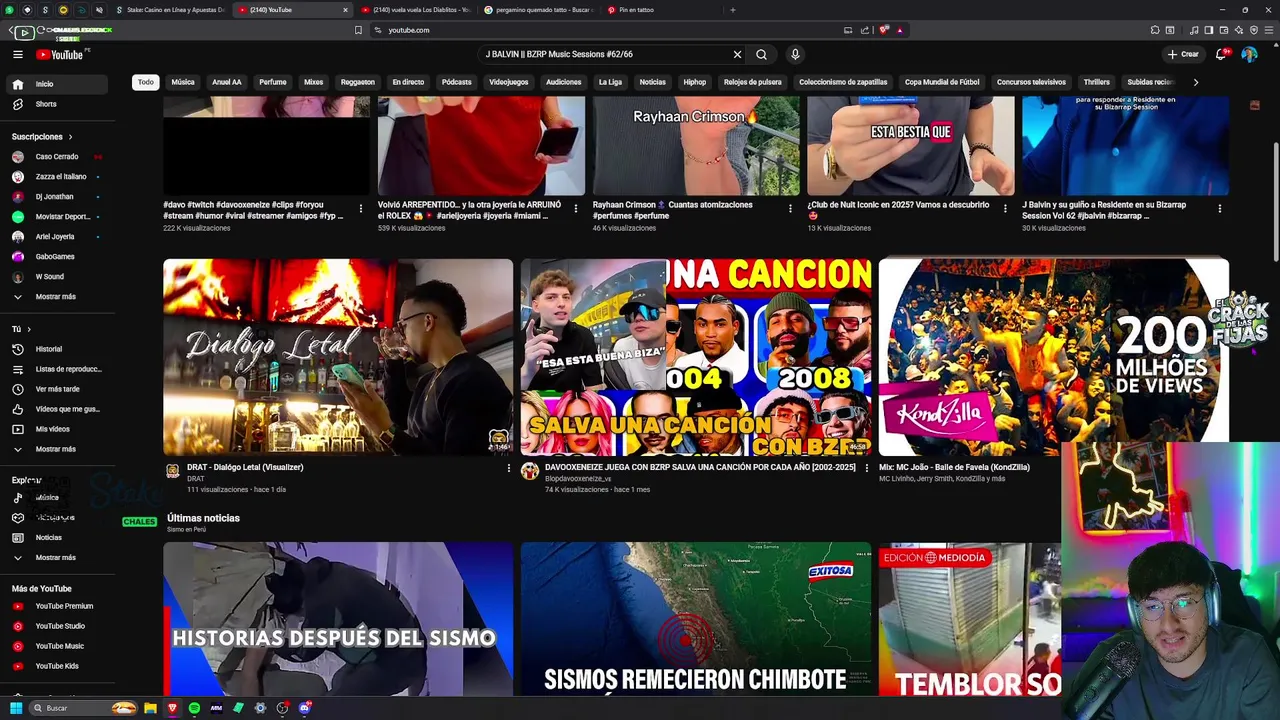Open options for Club de Nuit Iconic video
1280x720 pixels.
(x=1005, y=209)
